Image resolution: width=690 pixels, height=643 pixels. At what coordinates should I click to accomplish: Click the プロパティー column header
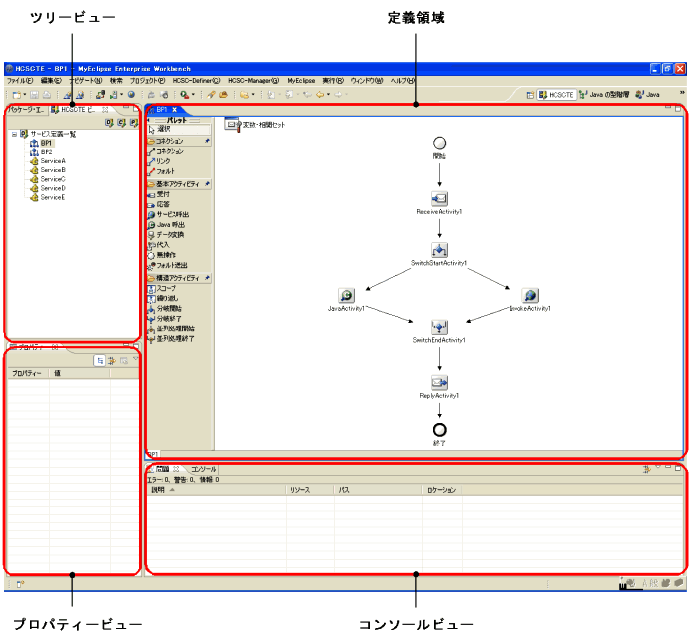[27, 373]
